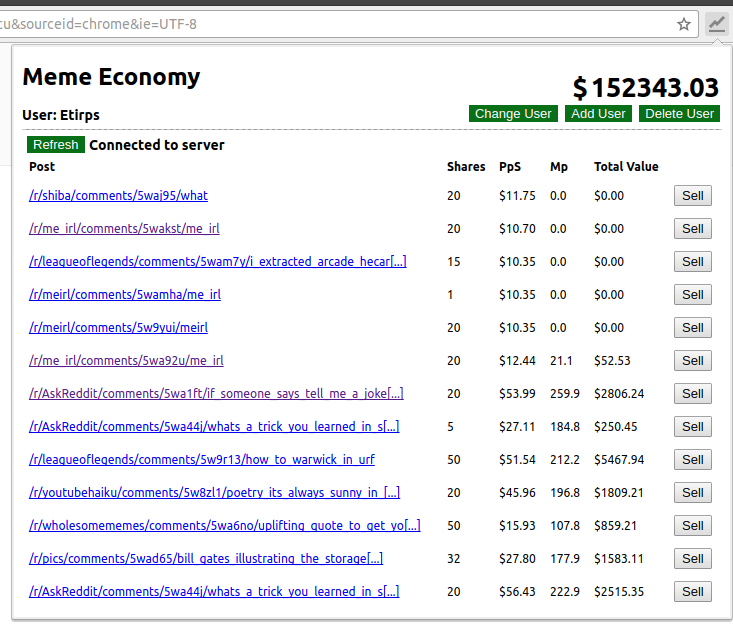The image size is (733, 634).
Task: Sell the AskReddit joke post worth $2806.24
Action: point(692,394)
